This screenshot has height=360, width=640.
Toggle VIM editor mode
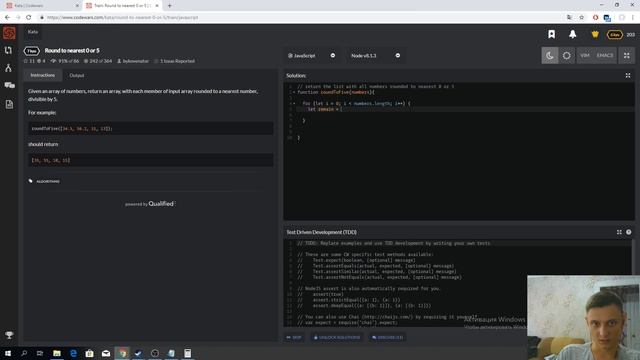[585, 56]
